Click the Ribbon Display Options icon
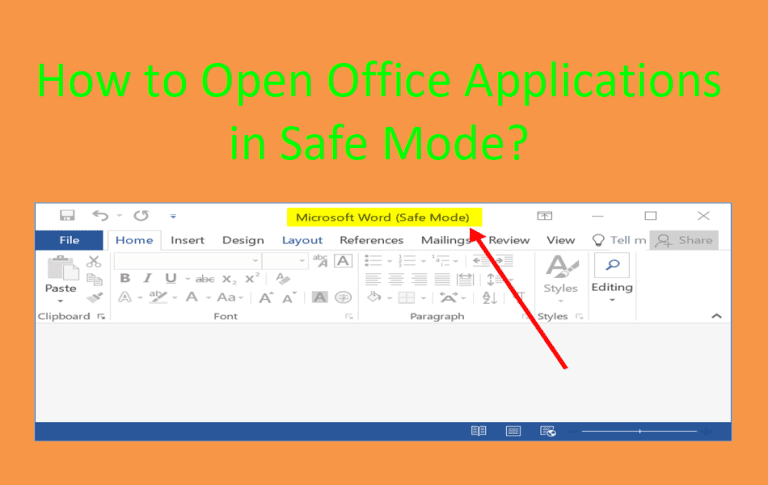 545,216
